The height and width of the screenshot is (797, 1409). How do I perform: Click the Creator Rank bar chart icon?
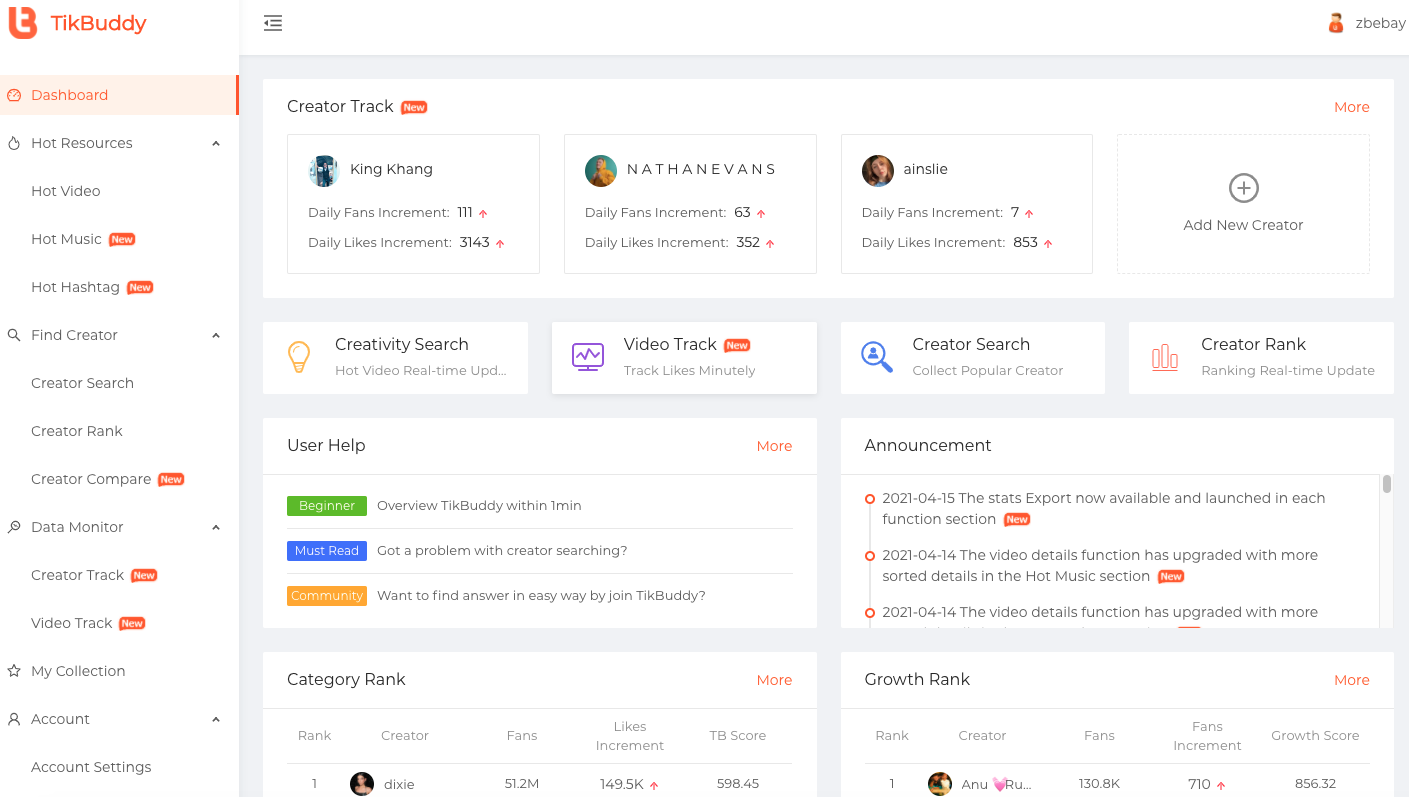point(1165,357)
